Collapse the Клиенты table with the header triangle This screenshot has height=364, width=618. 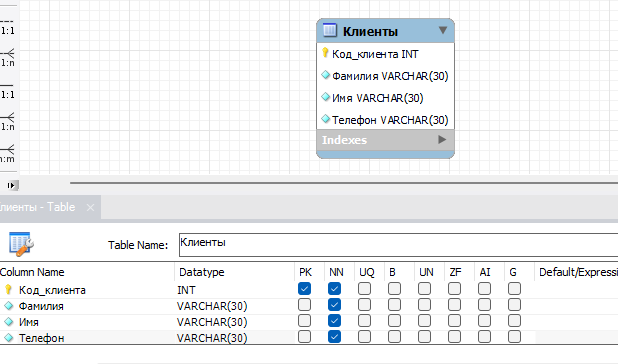443,30
